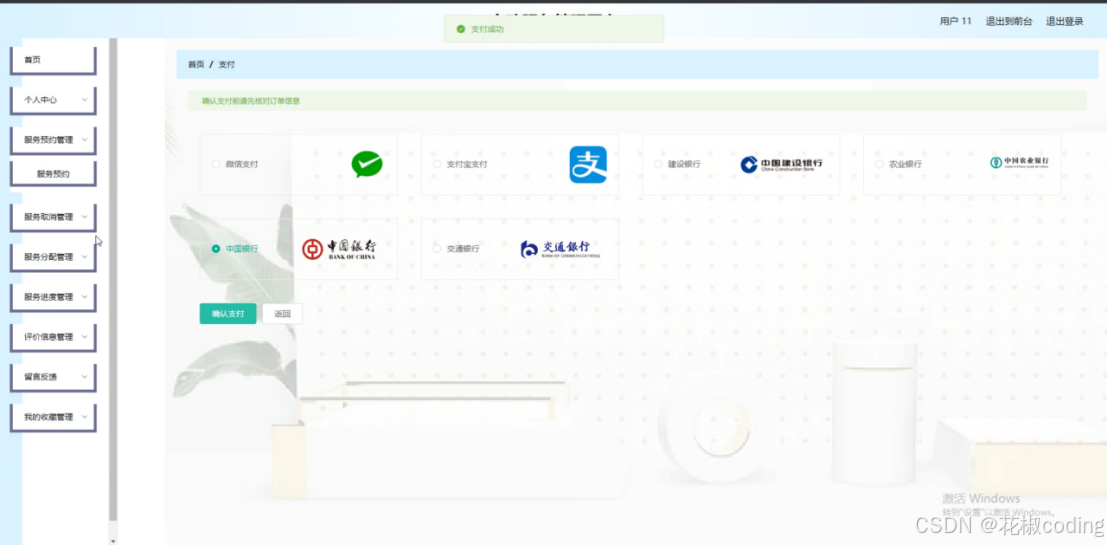This screenshot has height=545, width=1108.
Task: Expand the 服务分配管理 menu chevron
Action: 84,257
